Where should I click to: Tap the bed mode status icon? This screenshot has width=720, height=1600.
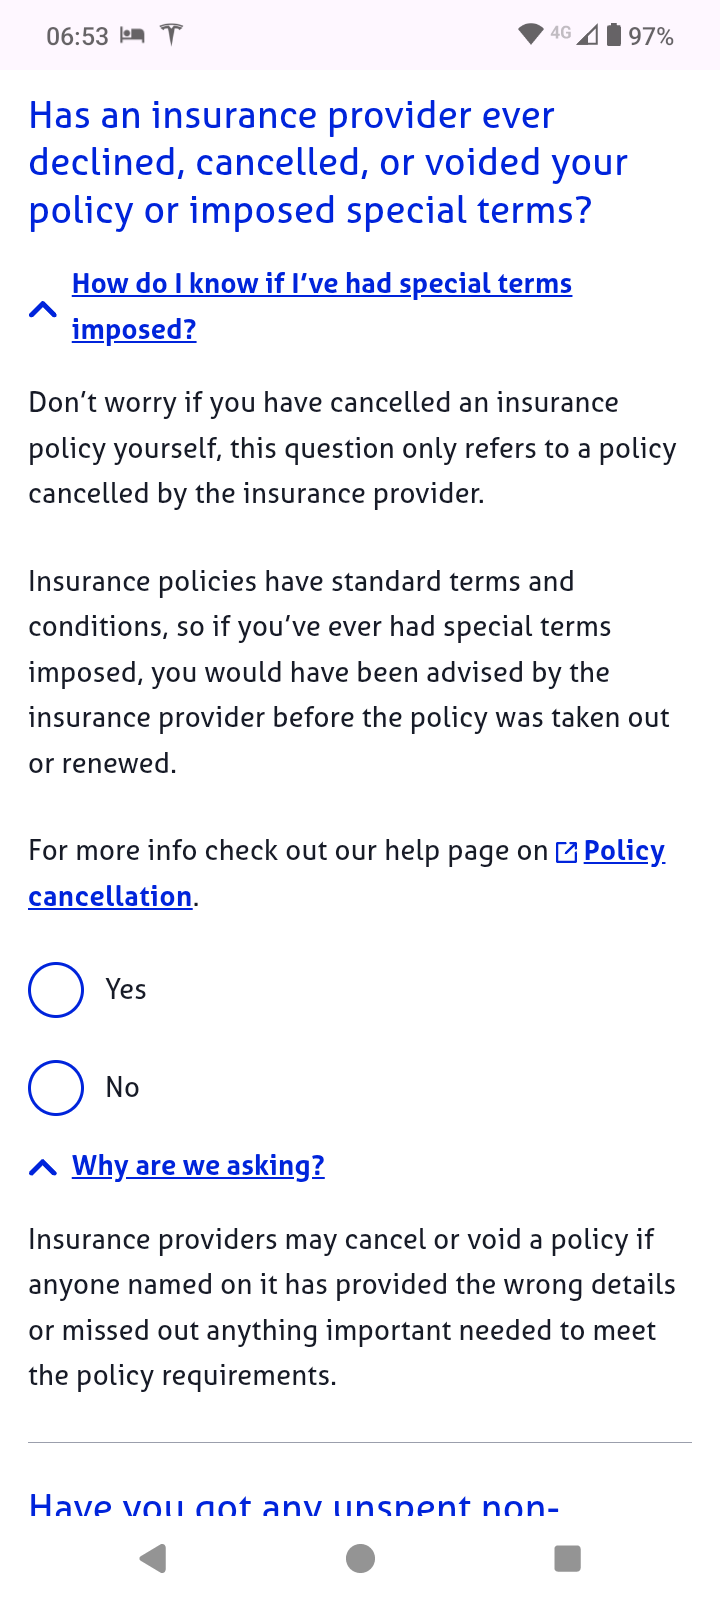(x=132, y=36)
